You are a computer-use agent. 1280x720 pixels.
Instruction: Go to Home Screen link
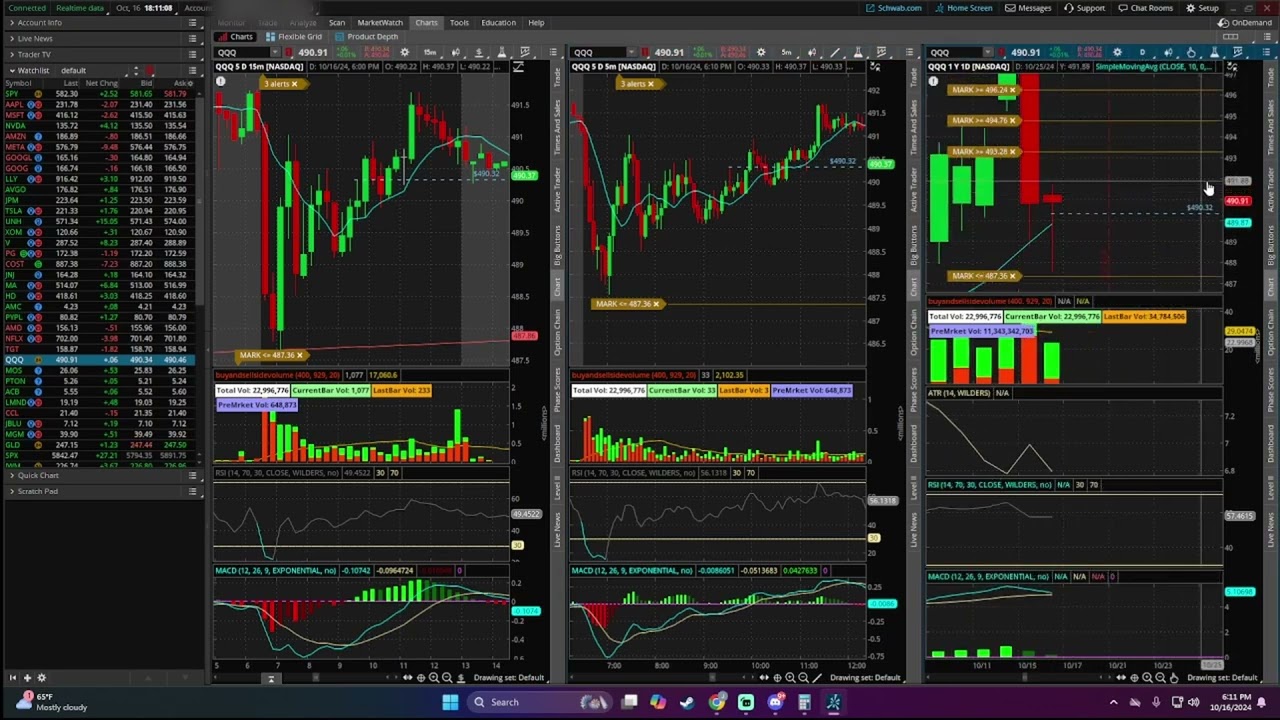(x=964, y=8)
